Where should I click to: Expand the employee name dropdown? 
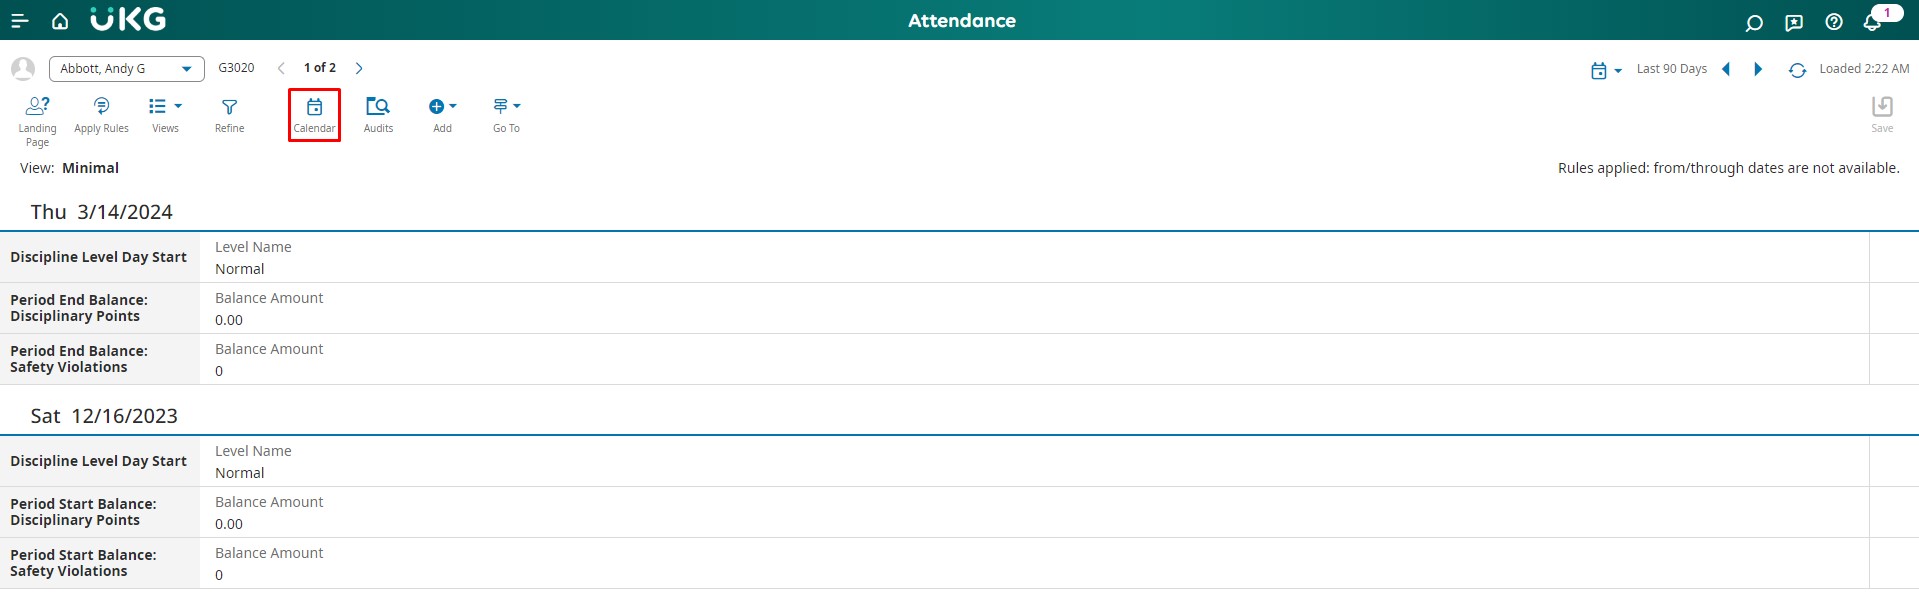(186, 69)
